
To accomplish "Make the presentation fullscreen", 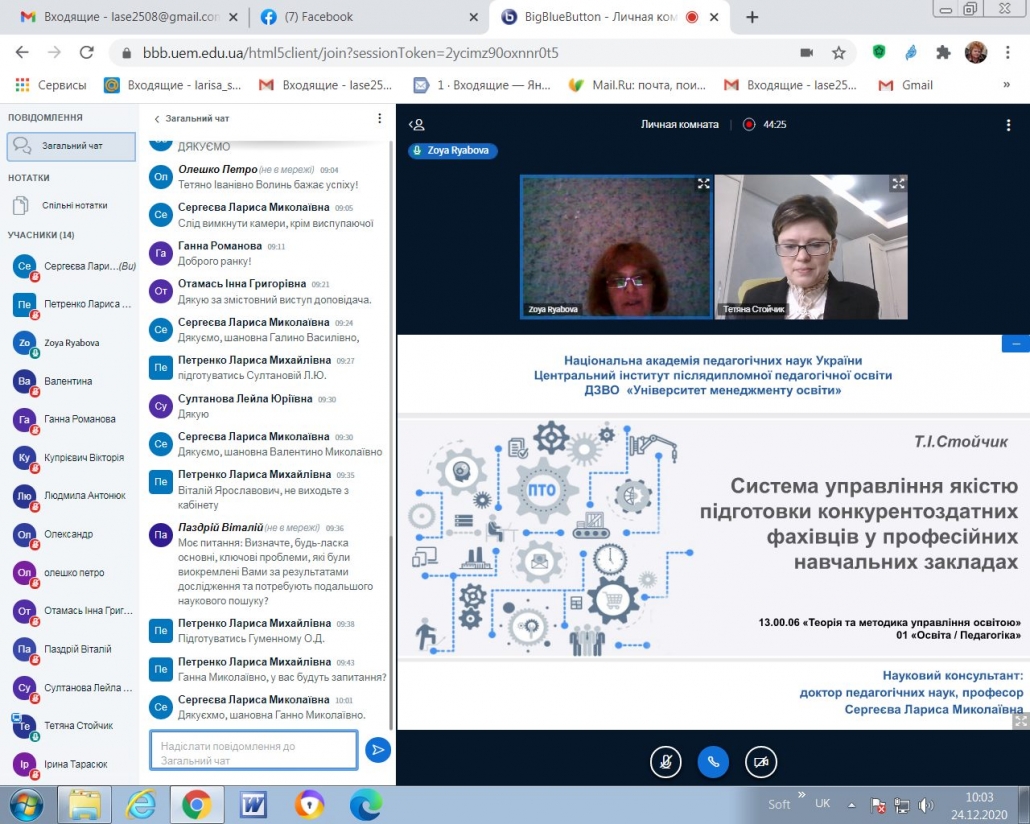I will pos(1021,721).
